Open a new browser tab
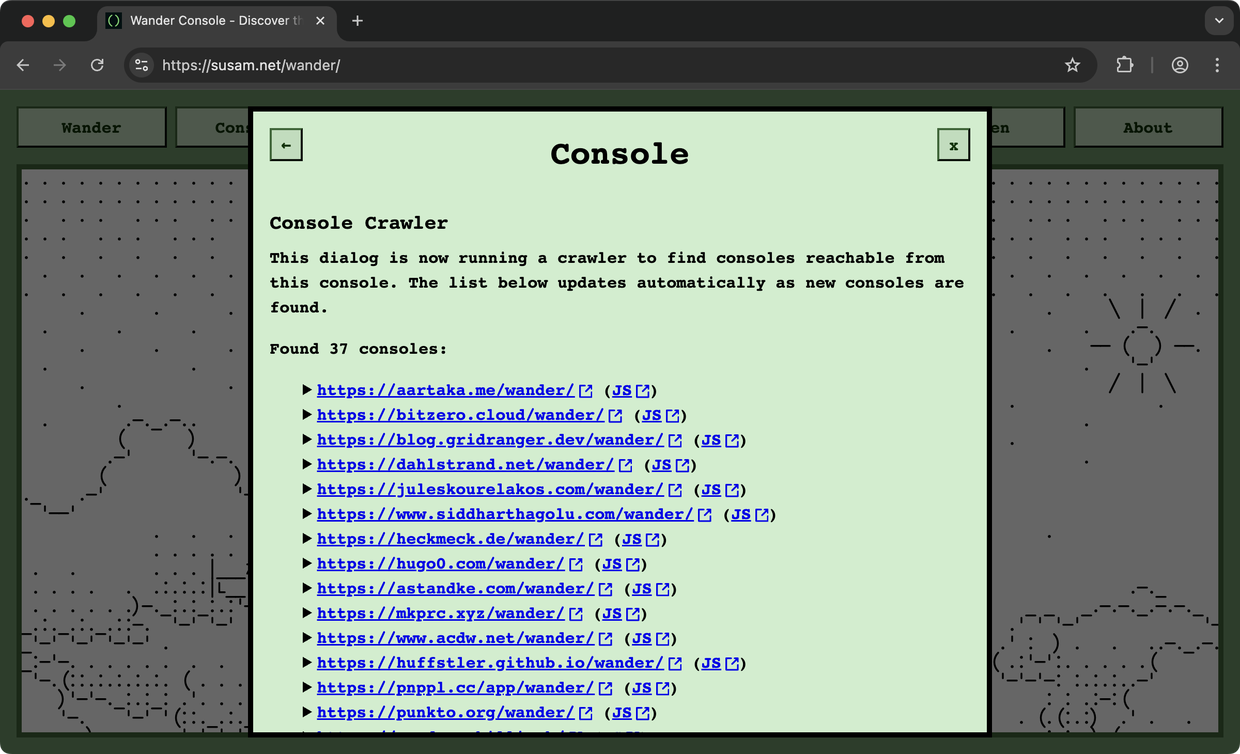 [x=357, y=21]
